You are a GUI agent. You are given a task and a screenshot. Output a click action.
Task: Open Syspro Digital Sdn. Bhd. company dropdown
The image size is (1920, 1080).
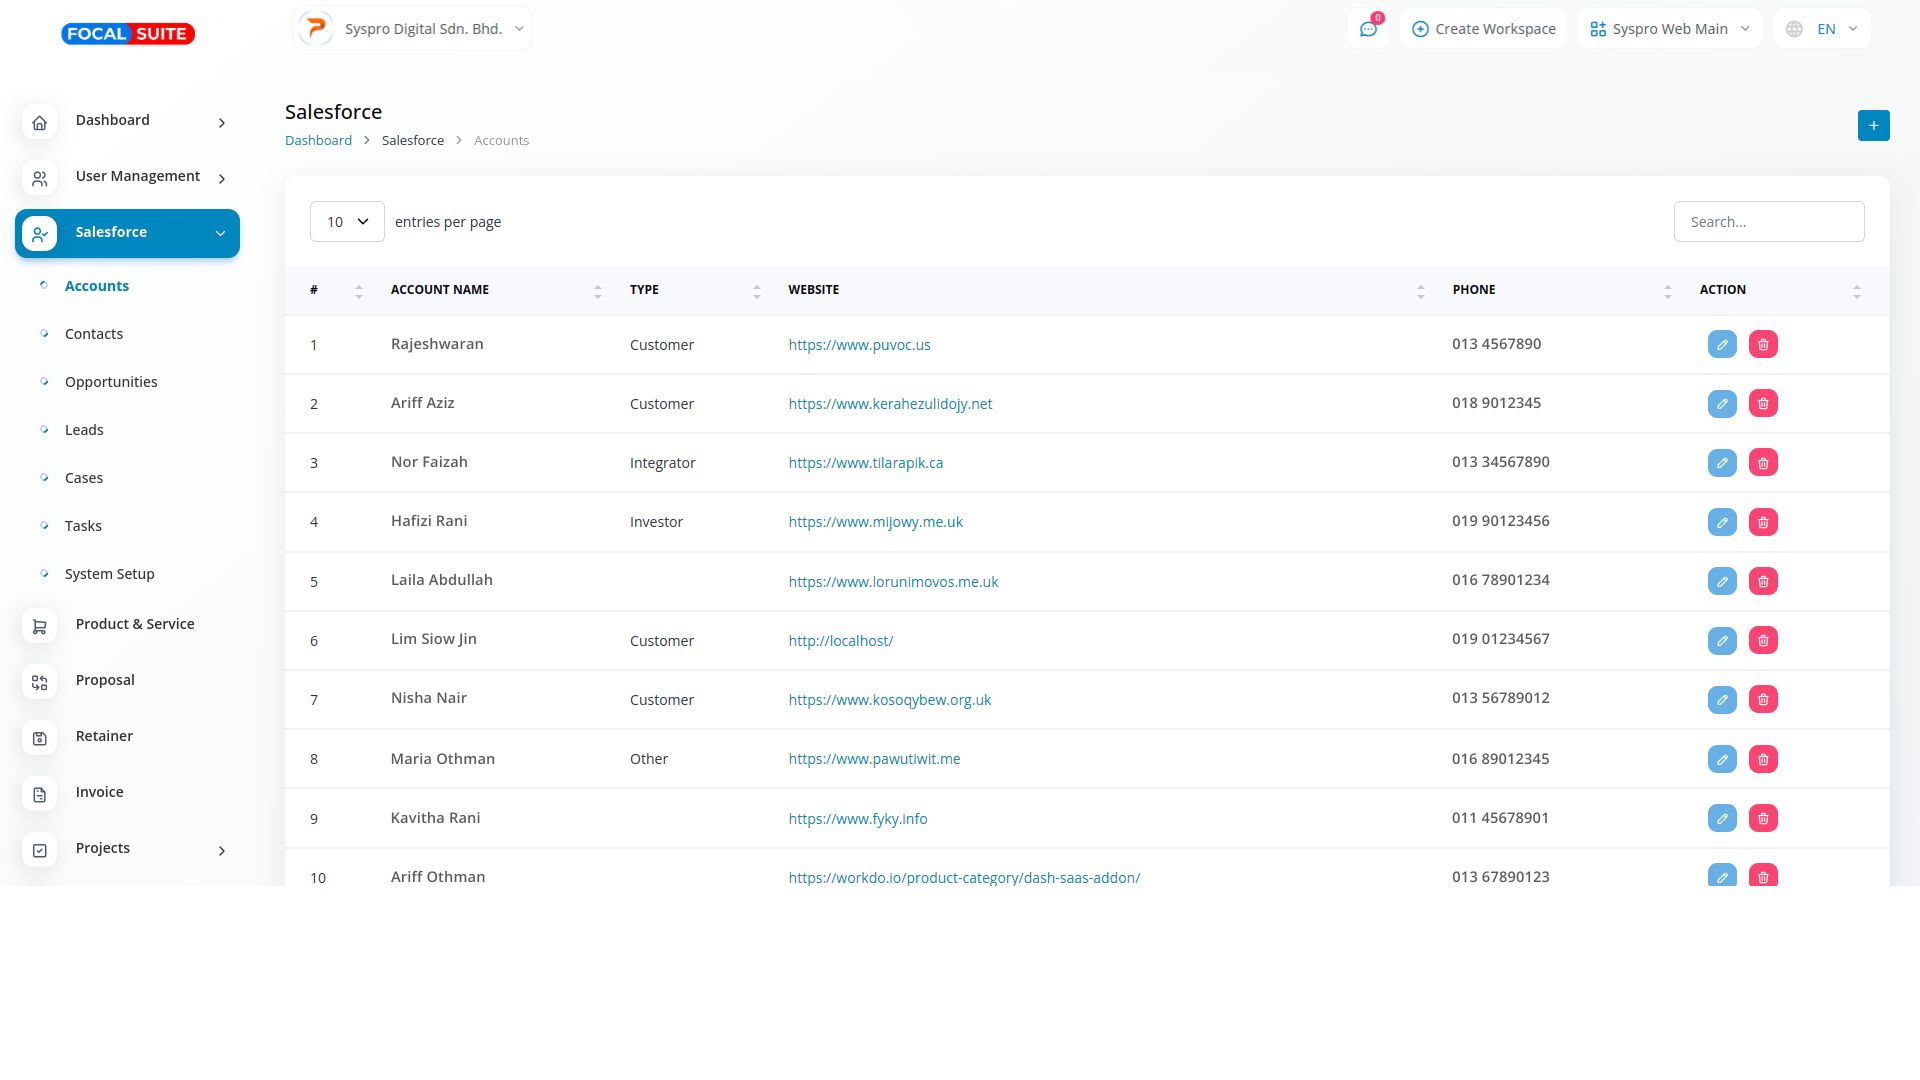413,29
